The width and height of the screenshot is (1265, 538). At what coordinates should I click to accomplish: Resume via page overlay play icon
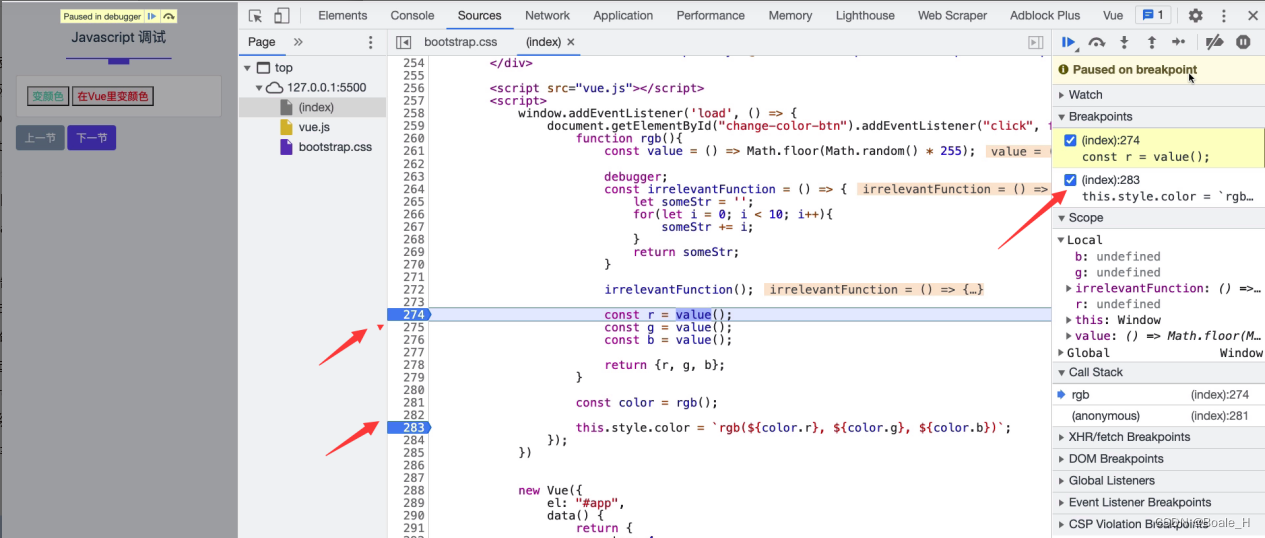(151, 16)
